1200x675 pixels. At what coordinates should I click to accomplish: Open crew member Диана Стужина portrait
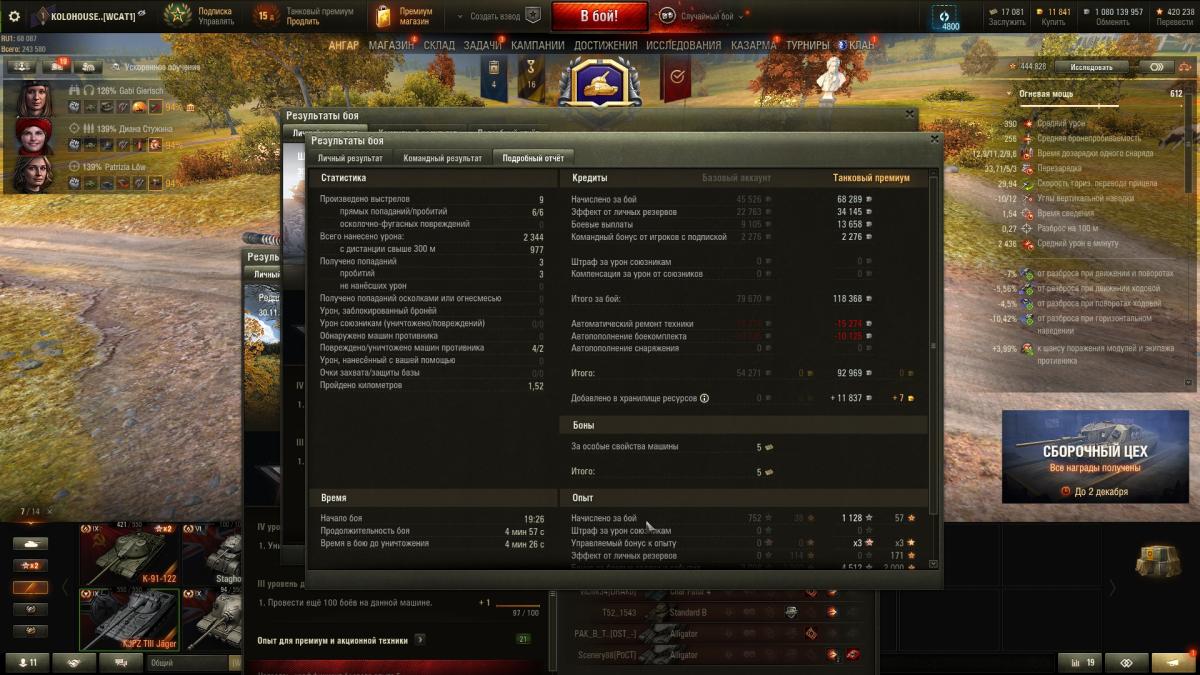(34, 137)
